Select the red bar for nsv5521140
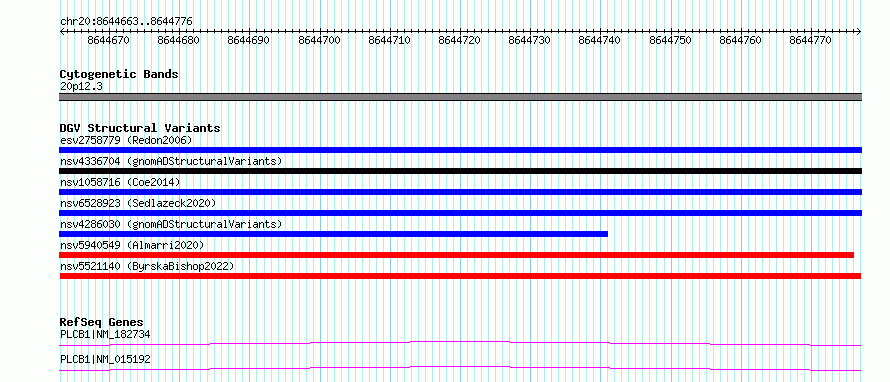The height and width of the screenshot is (382, 890). 460,276
